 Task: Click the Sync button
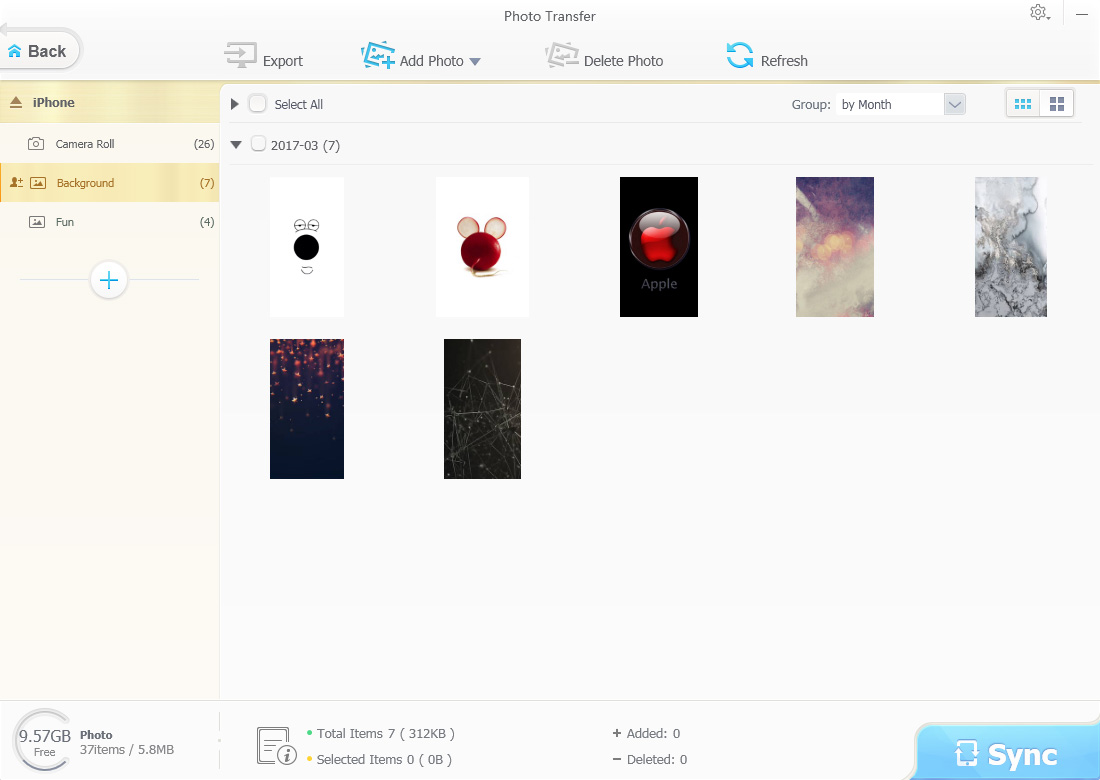pos(1007,754)
